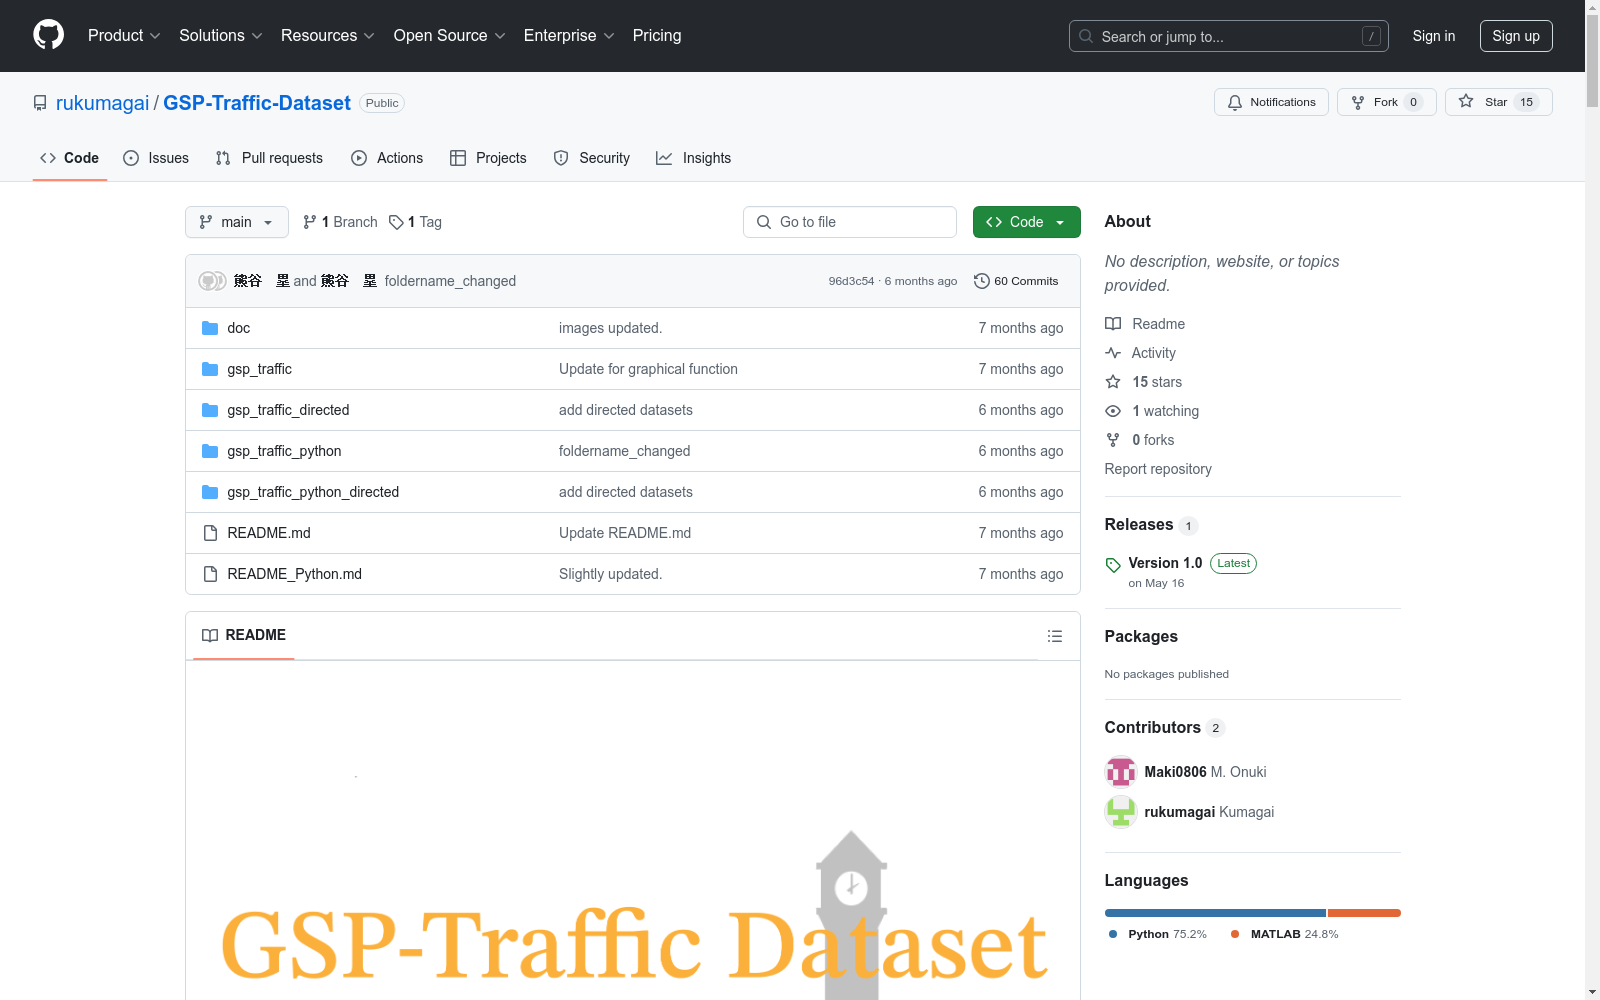Fork this repository
The width and height of the screenshot is (1600, 1000).
tap(1386, 102)
